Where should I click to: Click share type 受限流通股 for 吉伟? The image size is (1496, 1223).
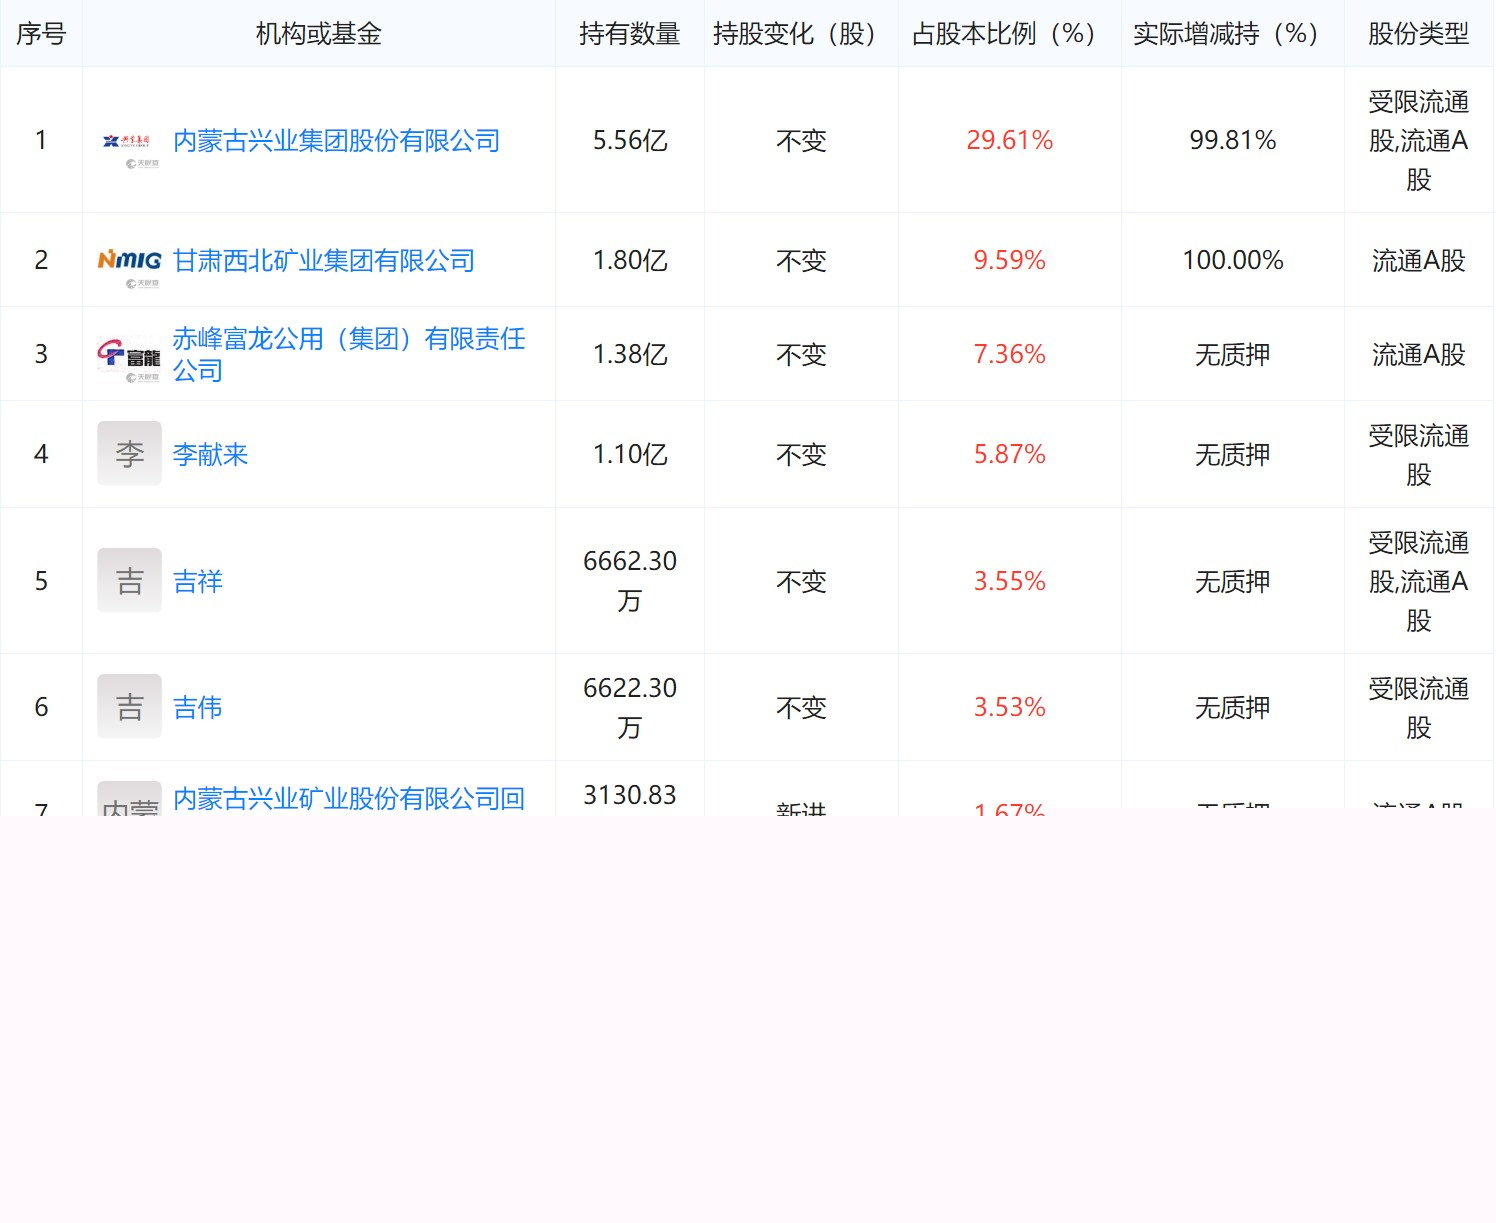pos(1419,708)
